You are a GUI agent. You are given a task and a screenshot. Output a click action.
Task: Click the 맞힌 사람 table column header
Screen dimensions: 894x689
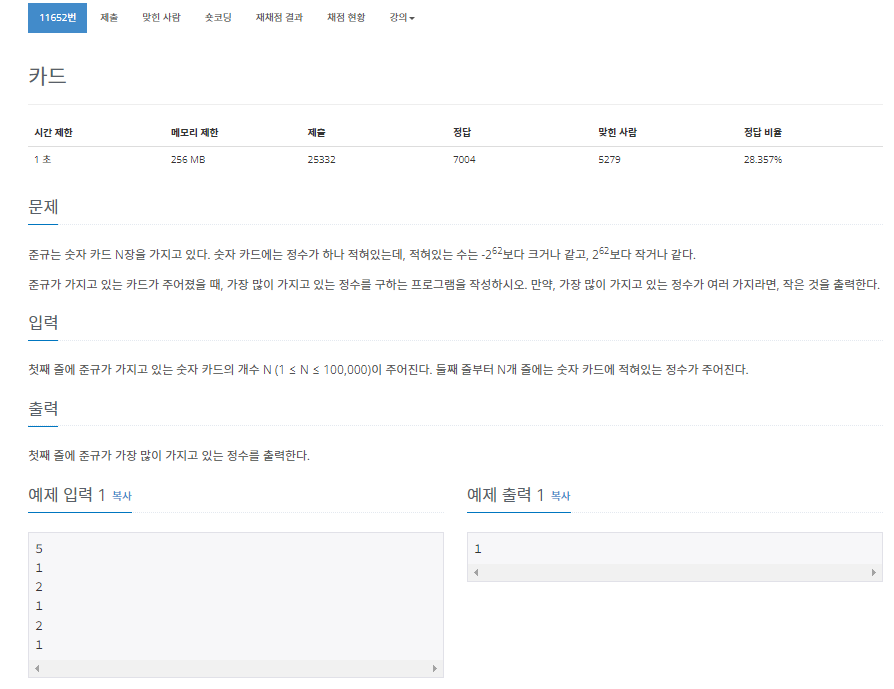coord(617,132)
